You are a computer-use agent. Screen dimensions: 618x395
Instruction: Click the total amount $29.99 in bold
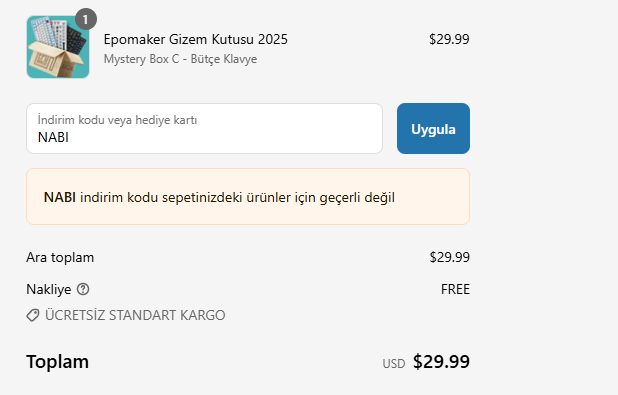(x=441, y=362)
